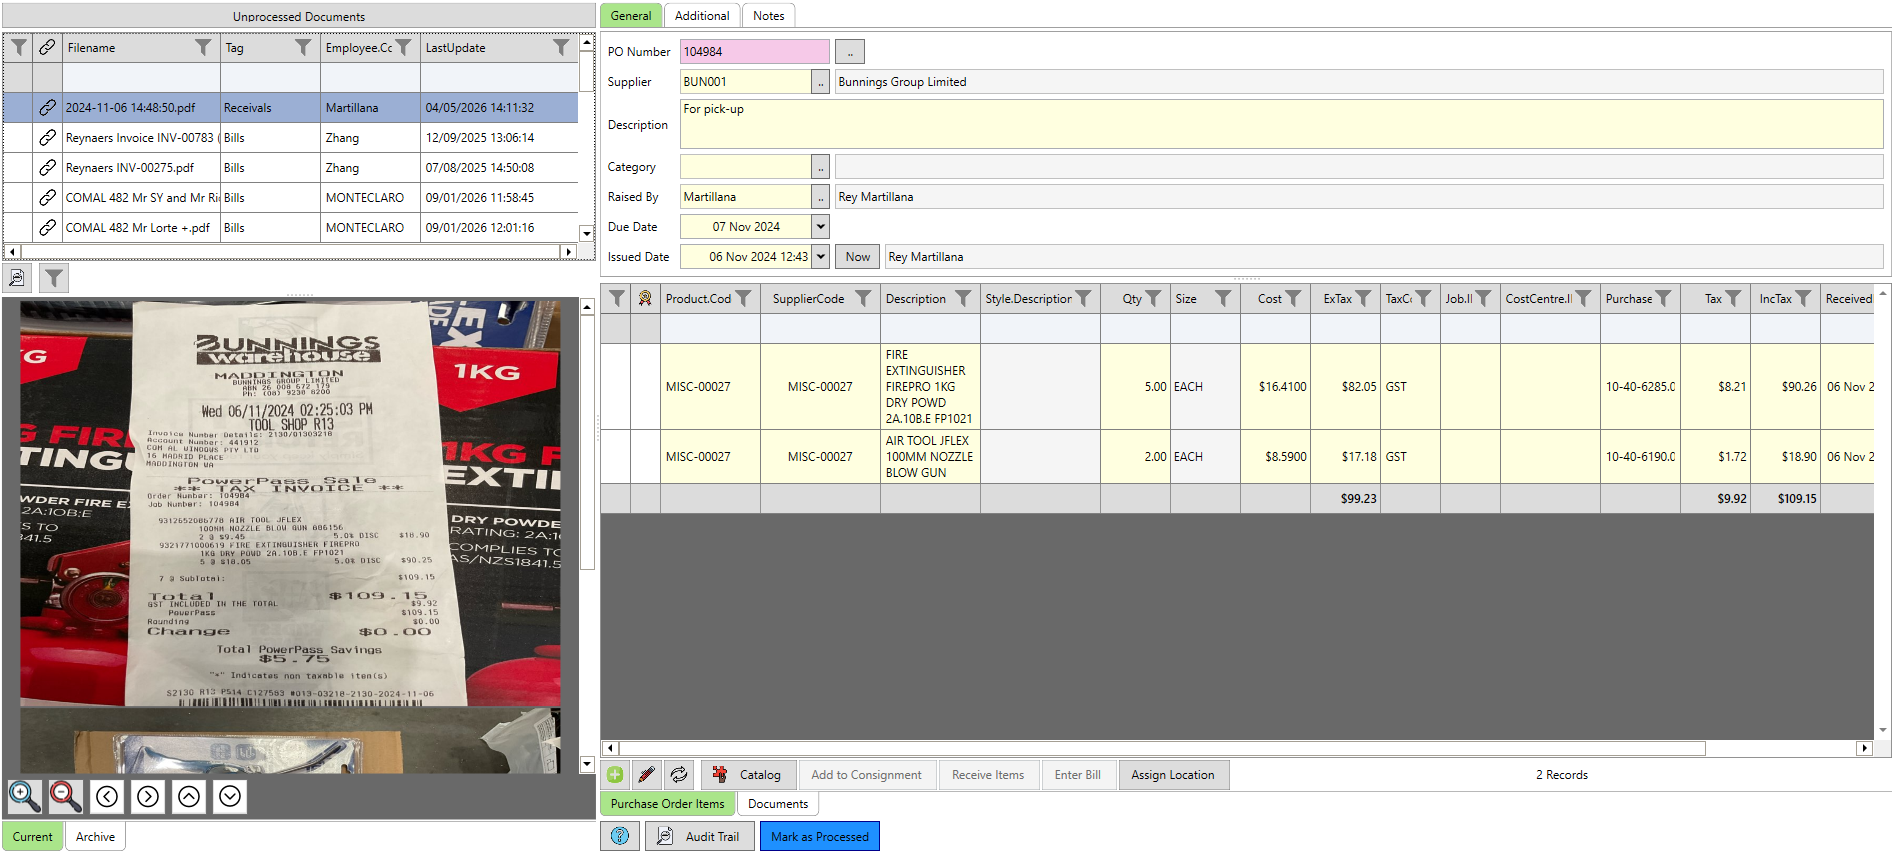Image resolution: width=1894 pixels, height=854 pixels.
Task: Click the Cost column filter icon
Action: (x=1293, y=298)
